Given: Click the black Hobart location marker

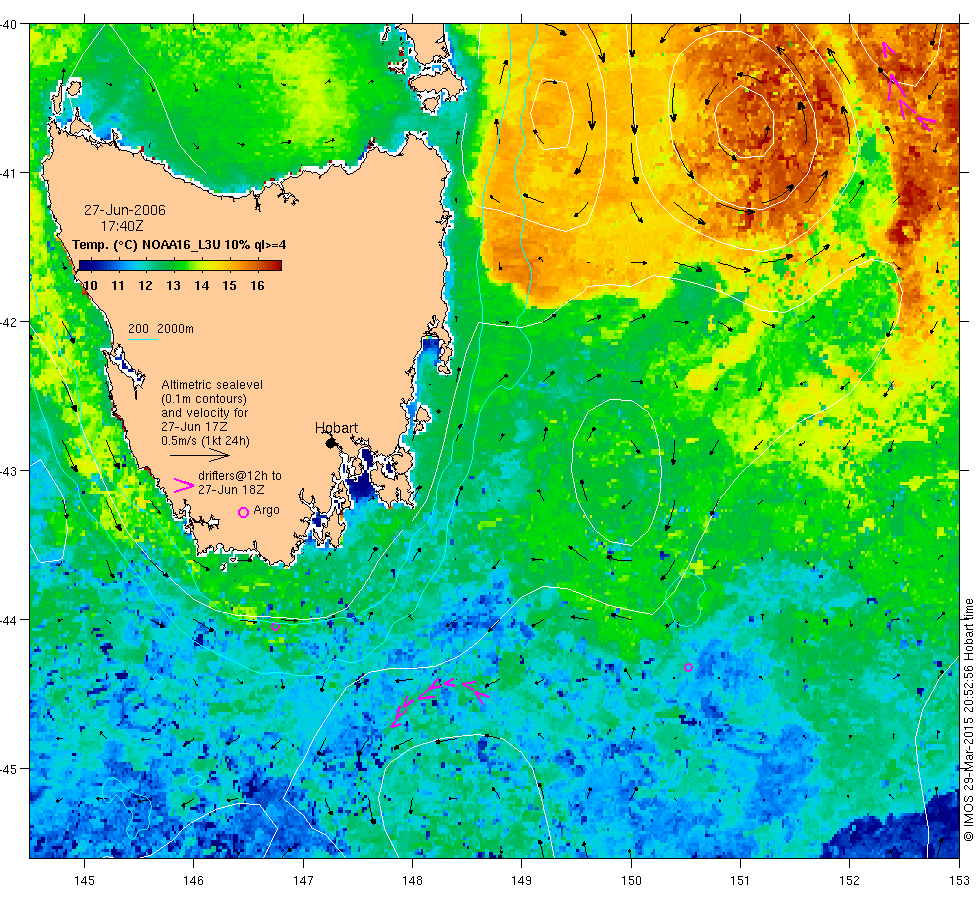Looking at the screenshot, I should [x=331, y=443].
